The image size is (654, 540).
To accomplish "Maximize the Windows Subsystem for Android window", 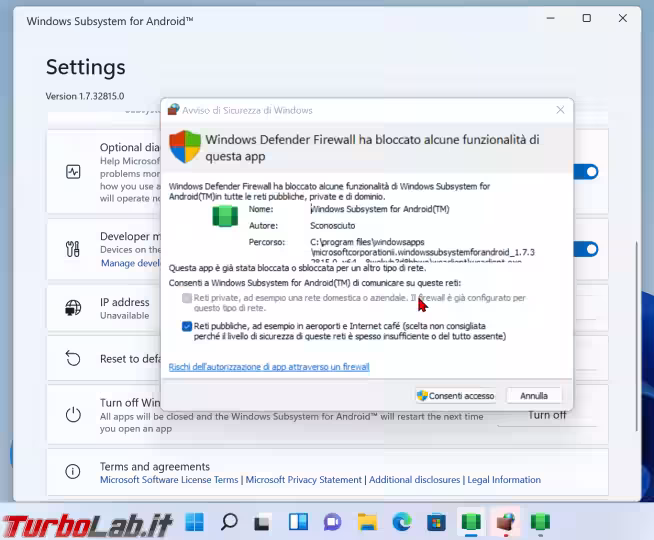I will coord(586,18).
